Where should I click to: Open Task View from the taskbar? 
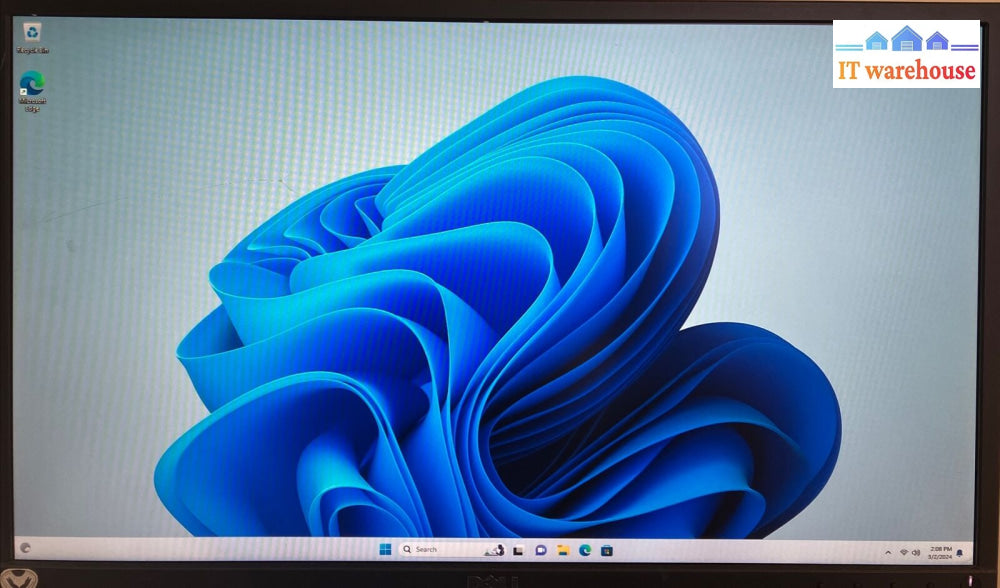pyautogui.click(x=518, y=551)
